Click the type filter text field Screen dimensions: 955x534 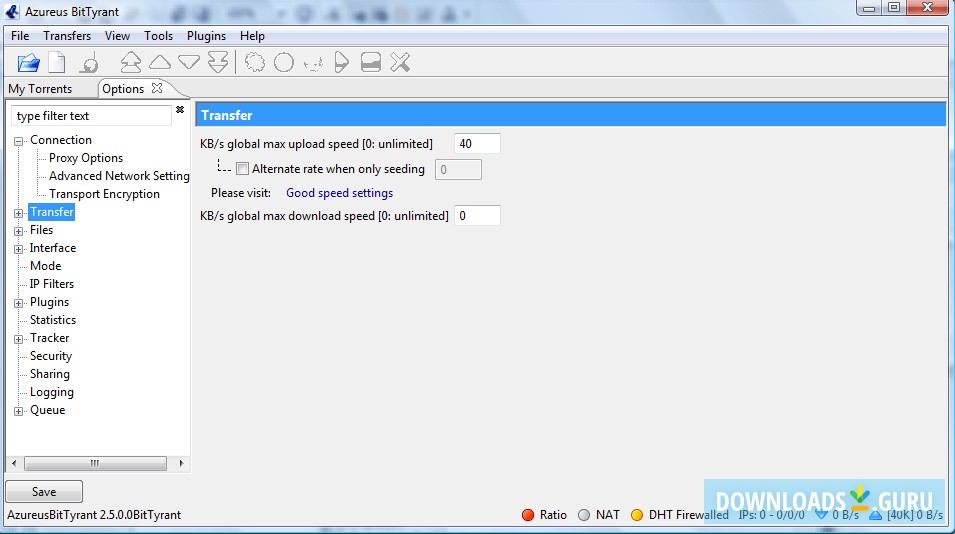click(x=91, y=116)
